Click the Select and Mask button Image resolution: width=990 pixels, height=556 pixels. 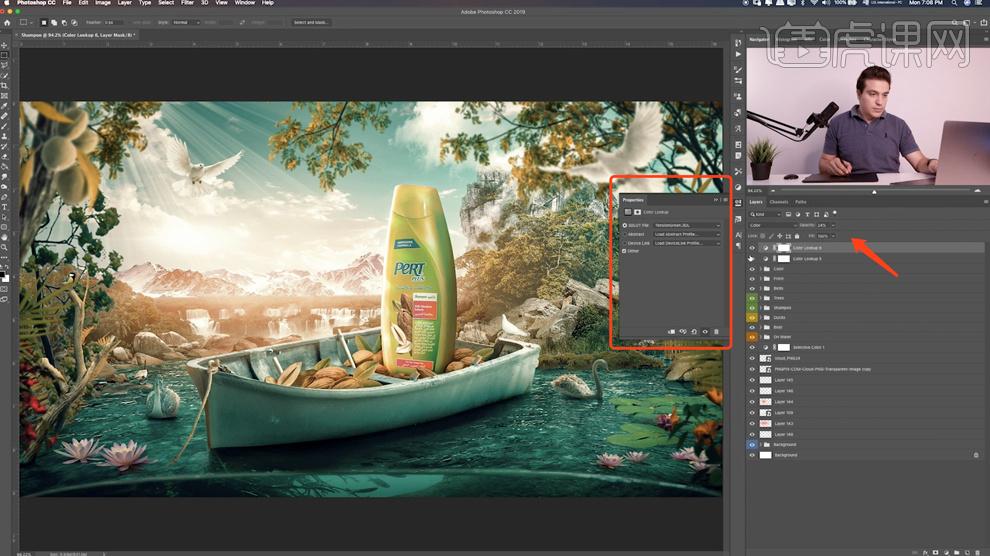coord(311,22)
